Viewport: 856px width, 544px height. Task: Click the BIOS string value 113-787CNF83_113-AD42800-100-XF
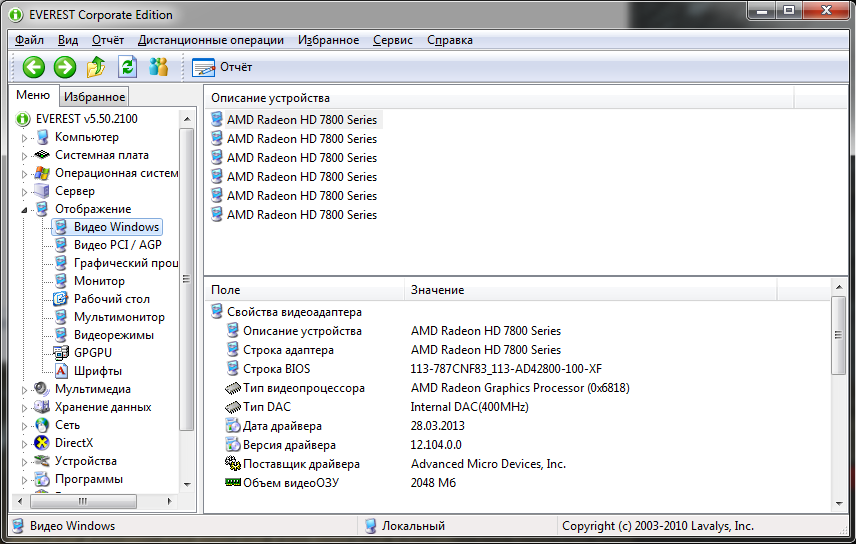[x=506, y=369]
